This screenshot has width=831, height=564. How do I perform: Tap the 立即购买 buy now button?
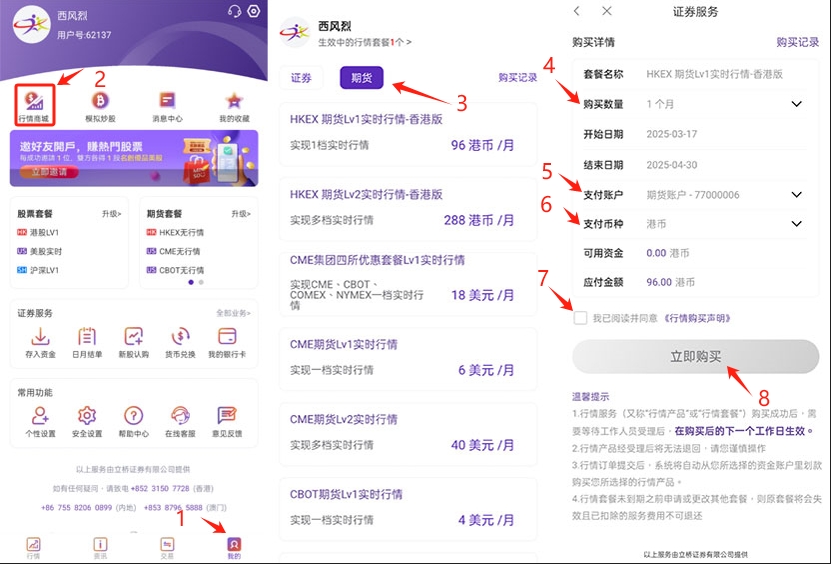click(x=695, y=356)
